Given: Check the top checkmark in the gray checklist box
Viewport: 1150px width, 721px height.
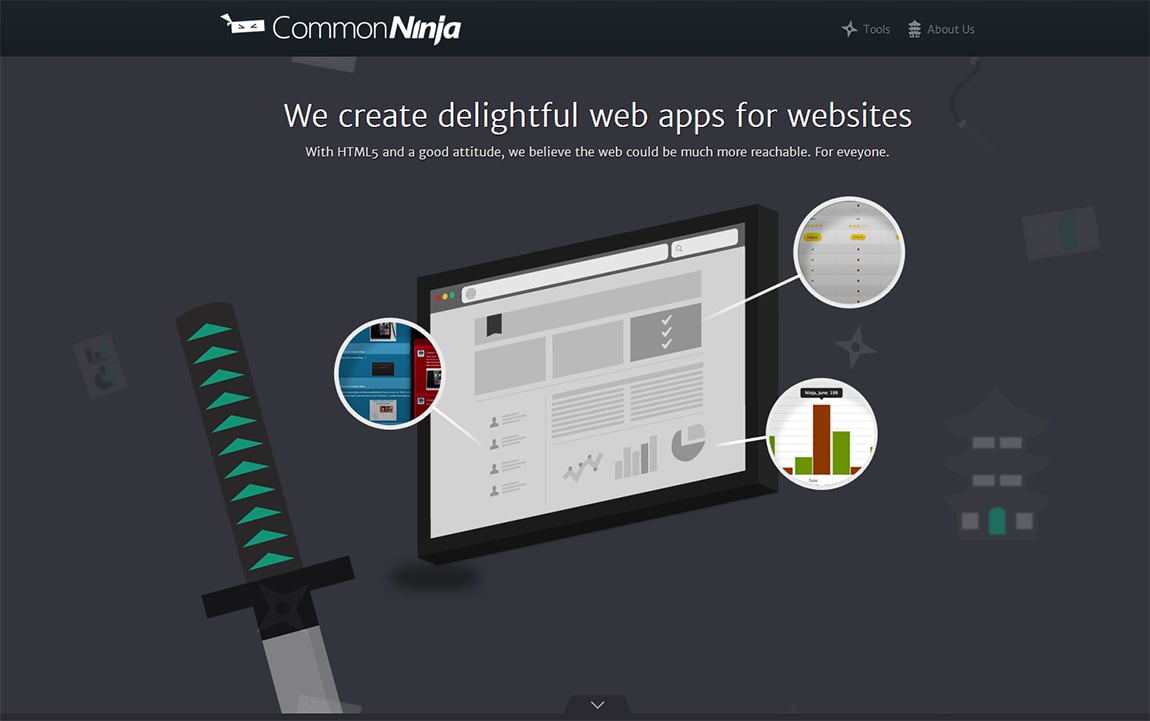Looking at the screenshot, I should click(x=668, y=319).
